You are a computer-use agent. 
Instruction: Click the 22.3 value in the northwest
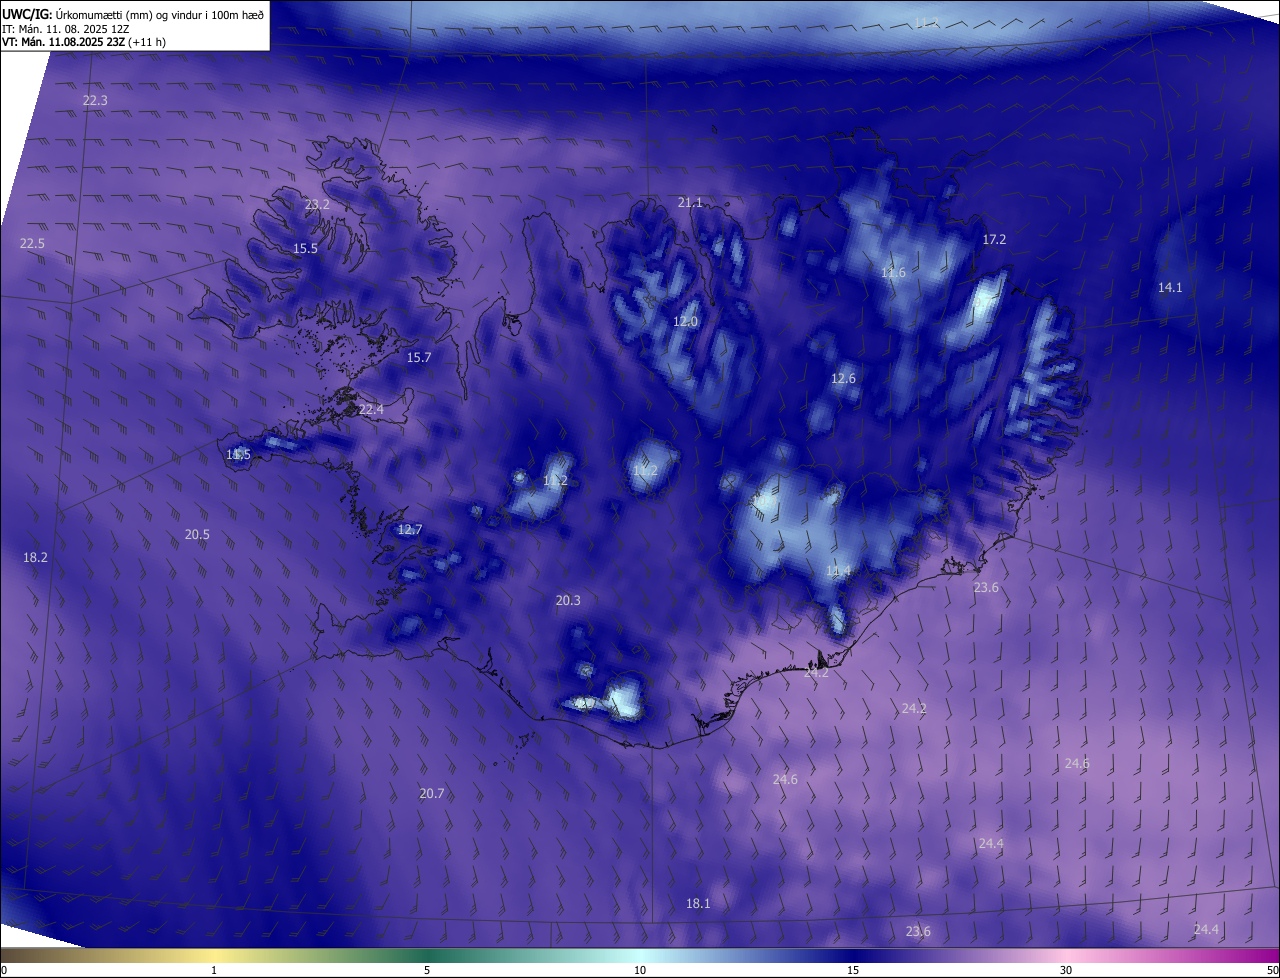(x=95, y=101)
